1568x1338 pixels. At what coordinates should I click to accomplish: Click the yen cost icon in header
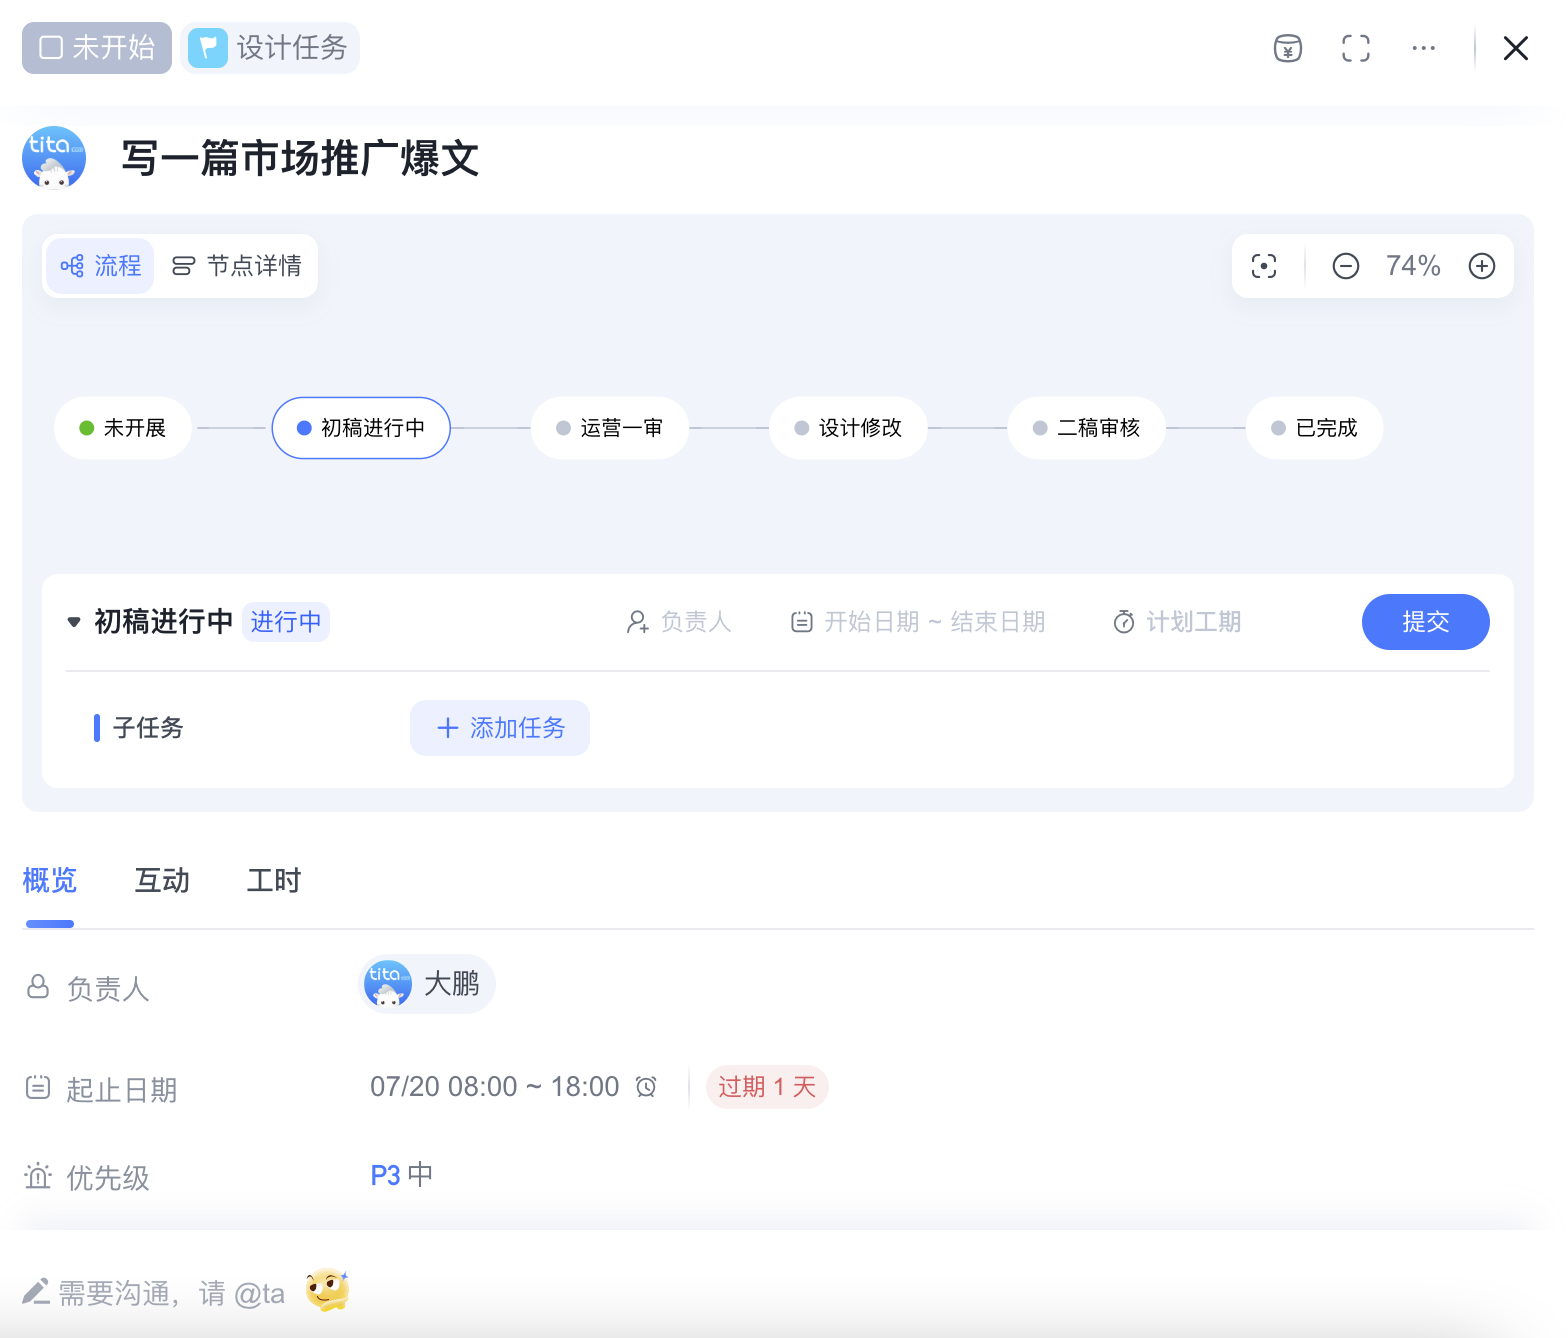click(x=1287, y=48)
